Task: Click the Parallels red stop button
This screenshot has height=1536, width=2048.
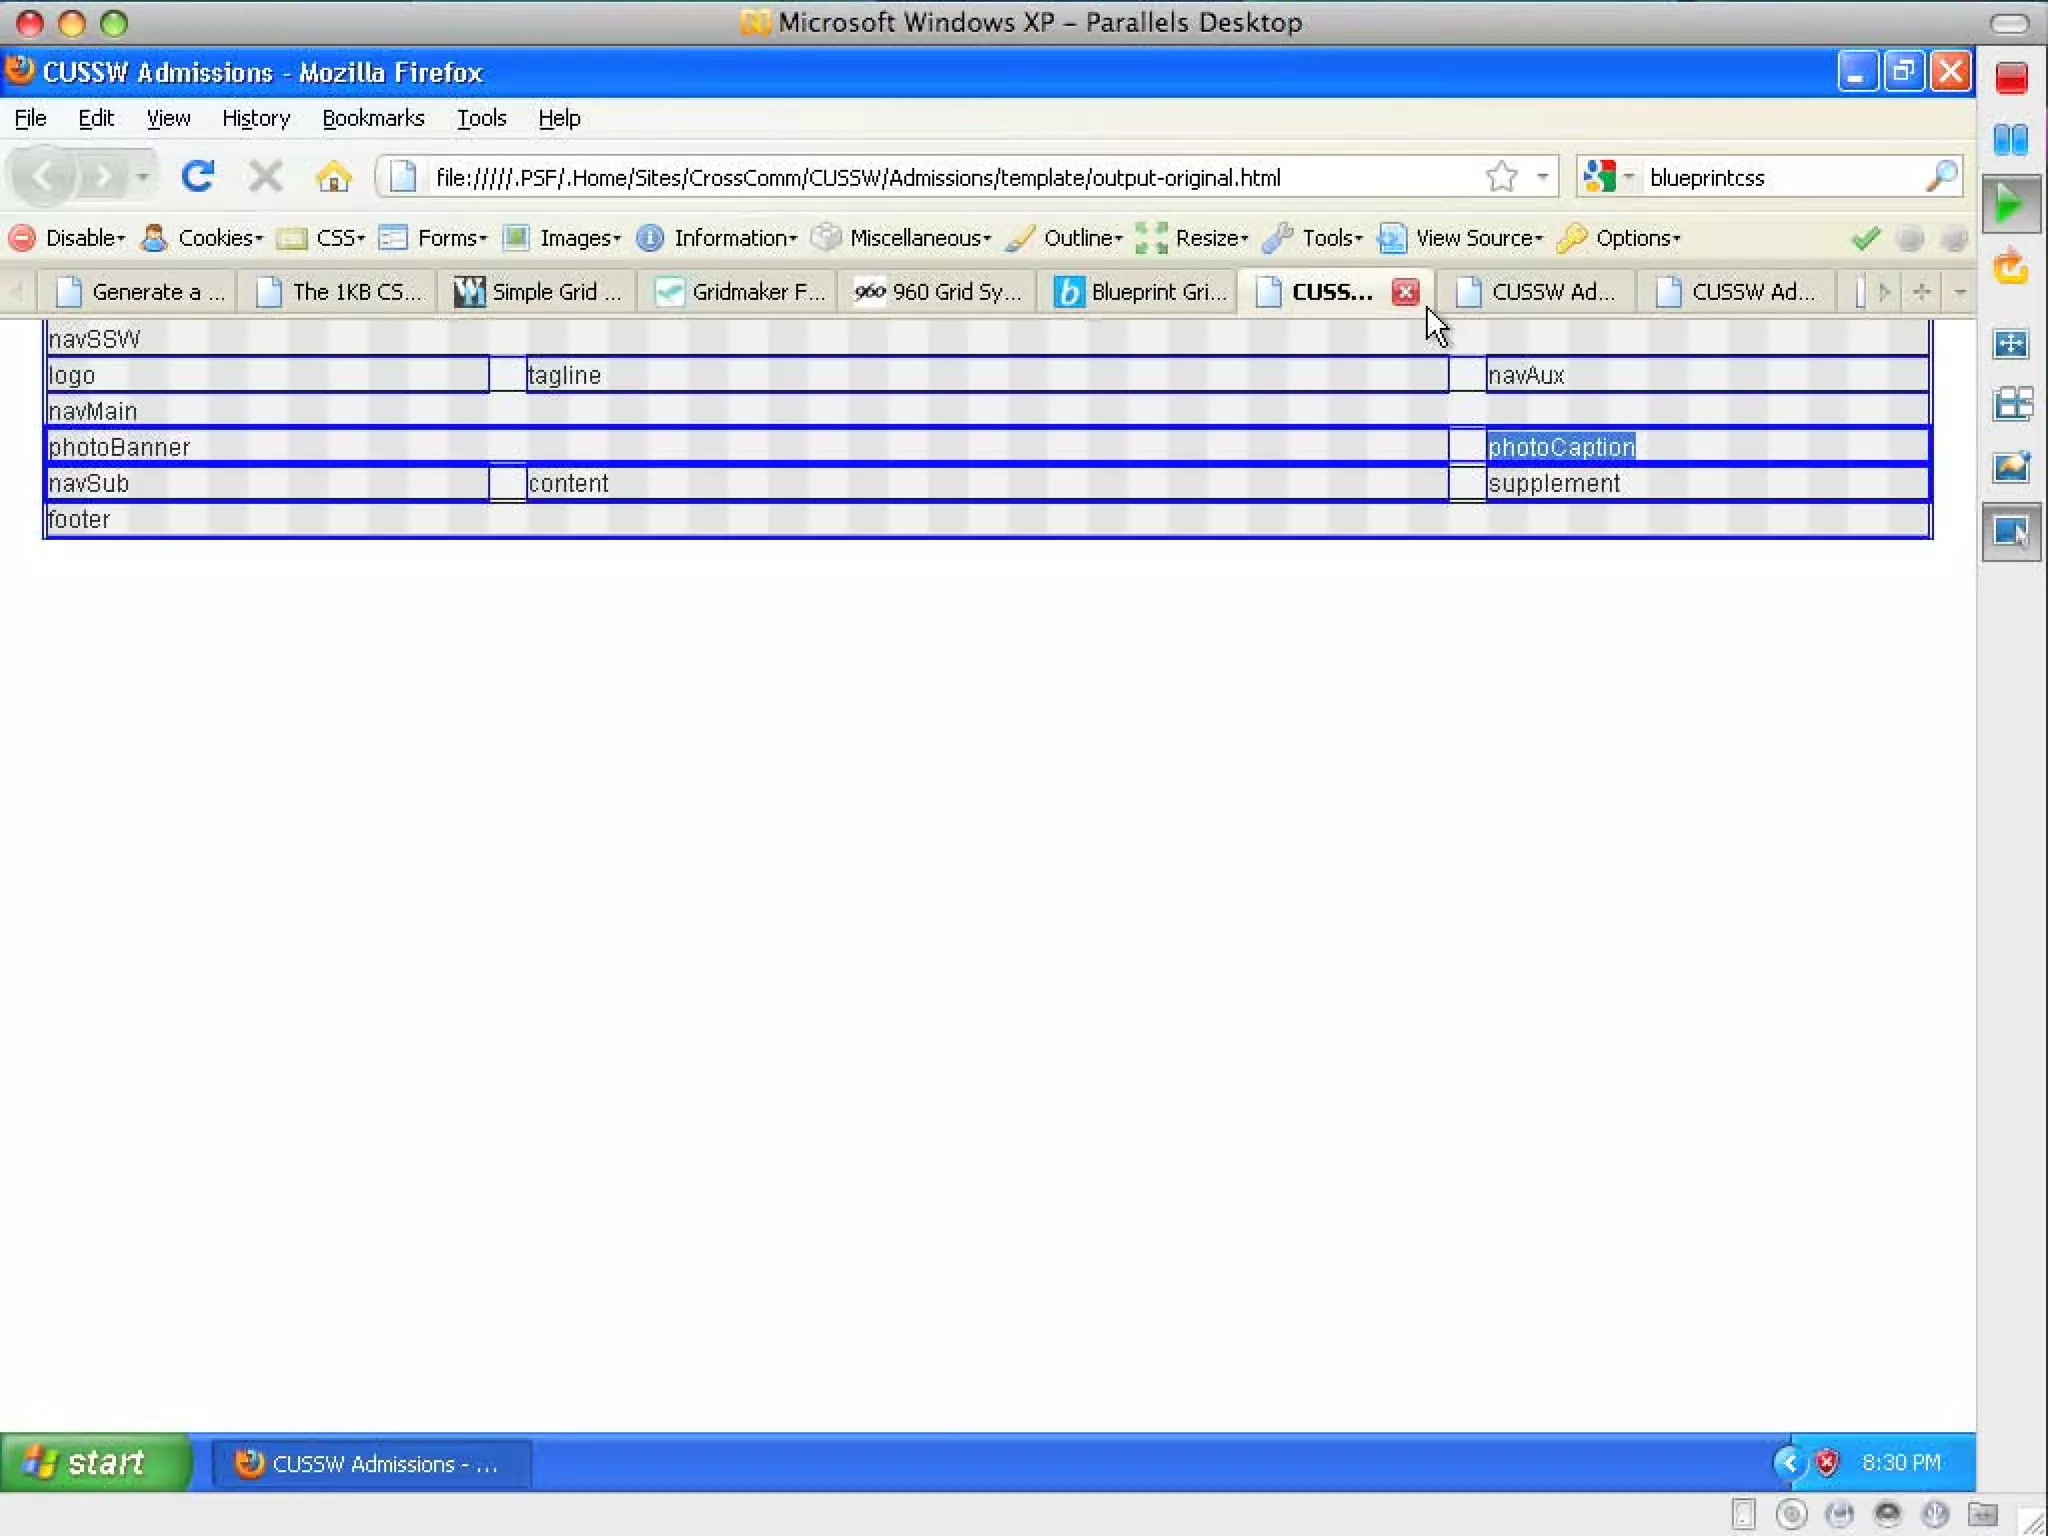Action: [x=2011, y=78]
